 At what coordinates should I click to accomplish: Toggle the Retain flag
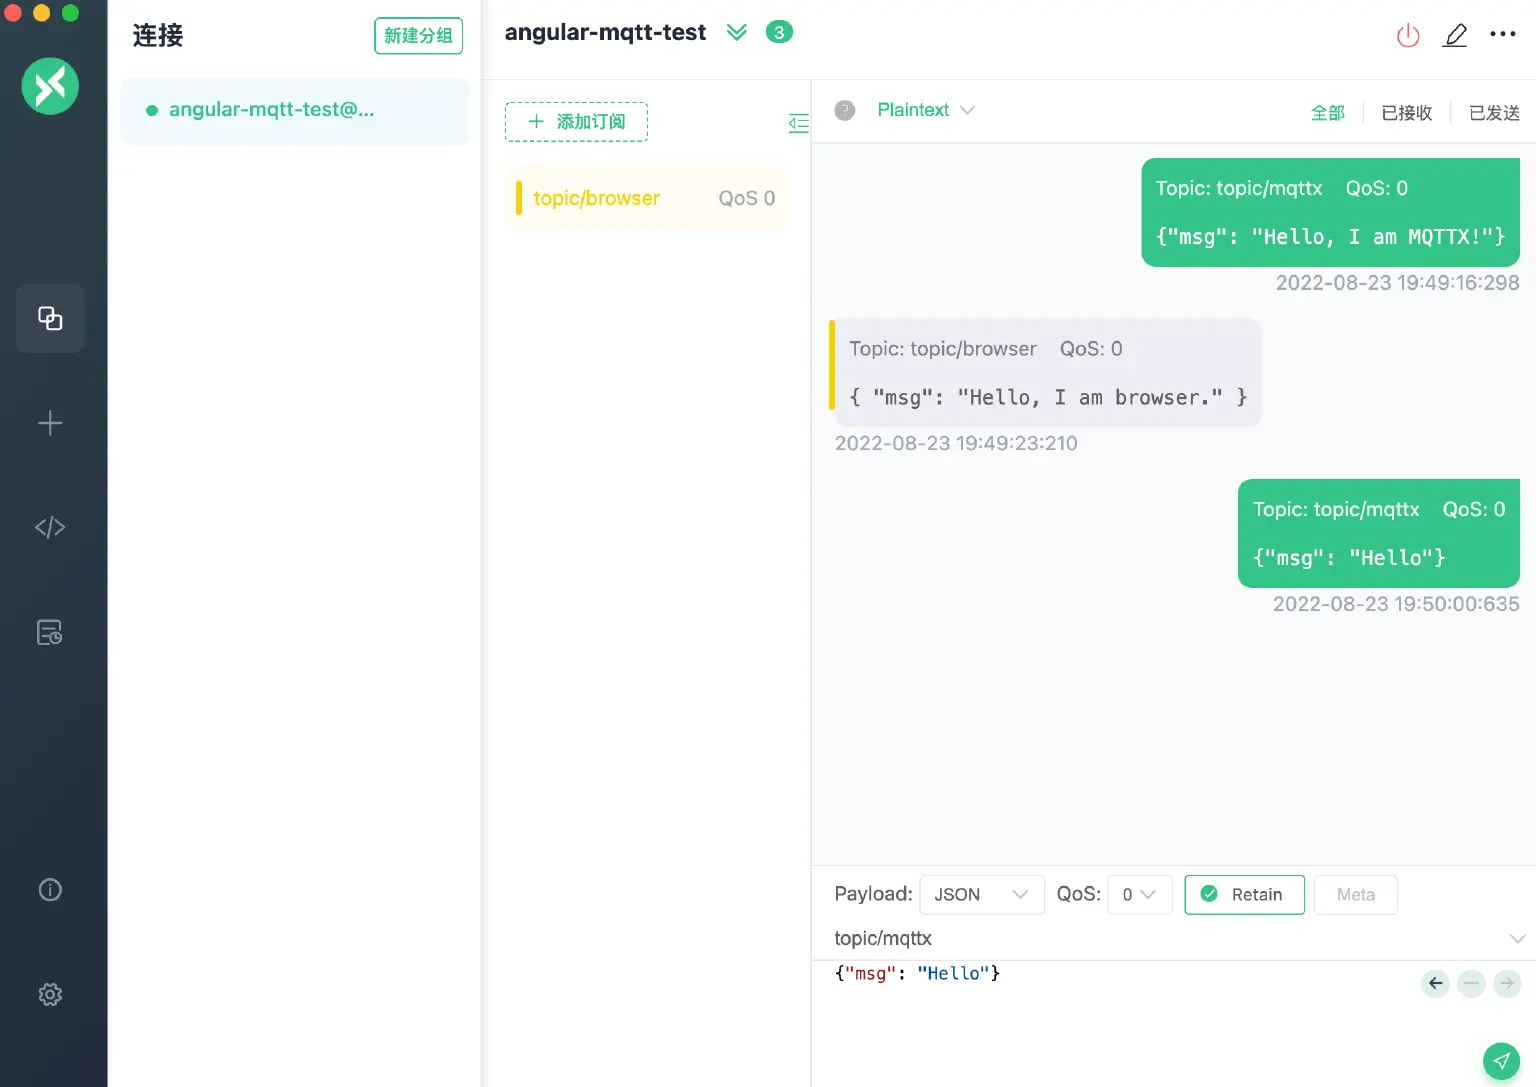1244,894
